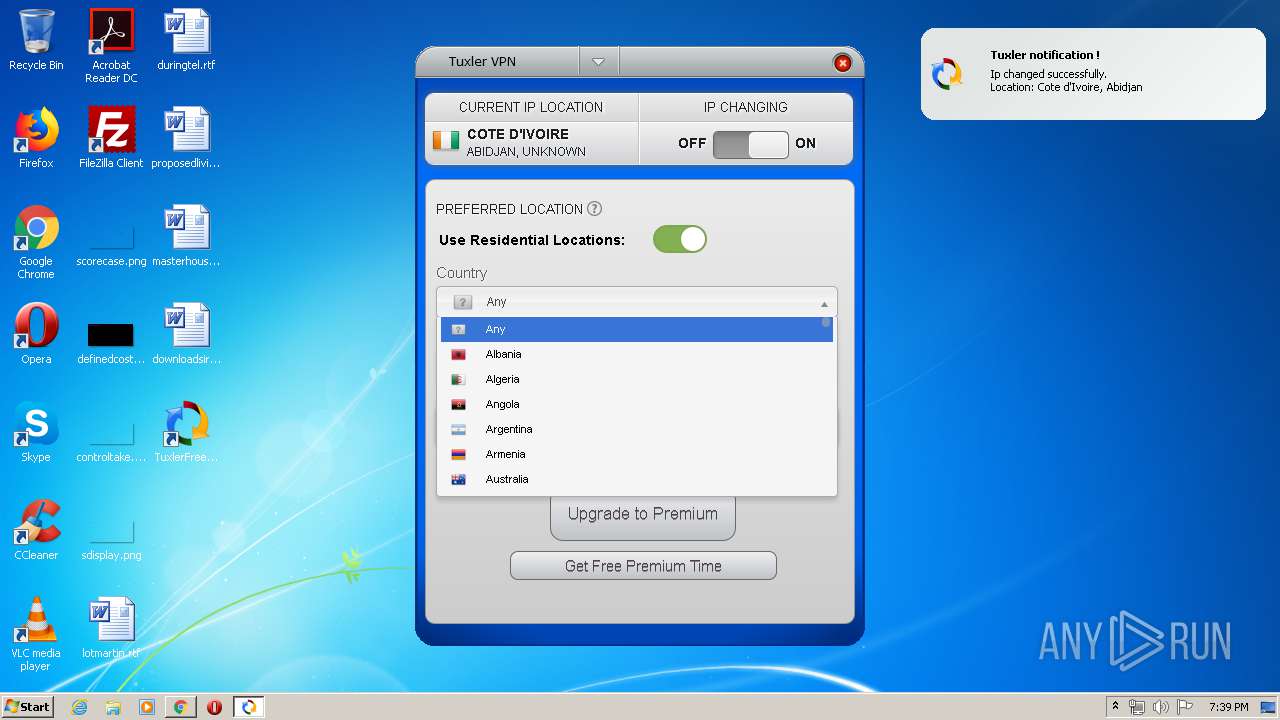Click the Tuxler notification logo icon
This screenshot has width=1280, height=720.
click(x=946, y=74)
